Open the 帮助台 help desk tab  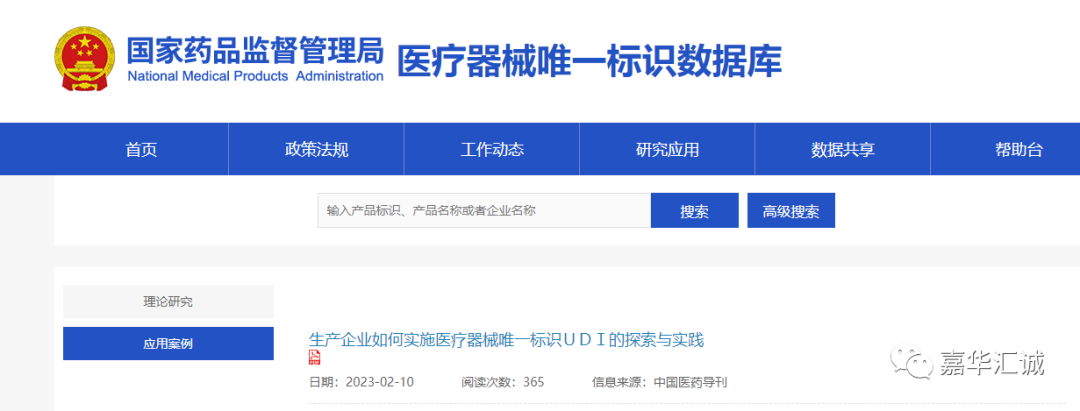click(x=1018, y=150)
